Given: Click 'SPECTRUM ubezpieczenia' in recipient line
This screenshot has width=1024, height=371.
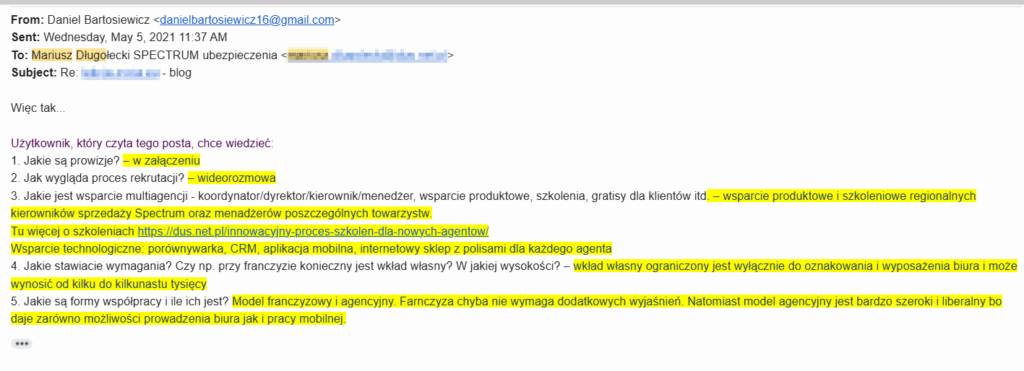Looking at the screenshot, I should pyautogui.click(x=206, y=56).
